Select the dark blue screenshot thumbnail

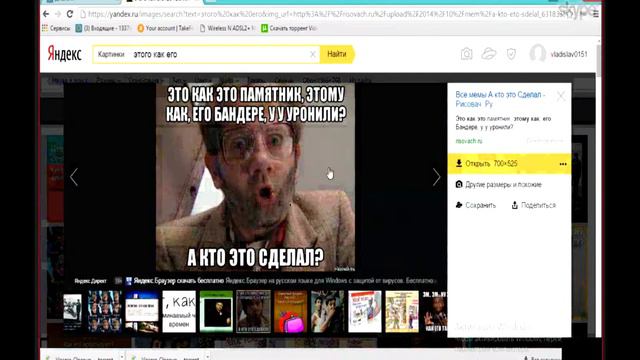[142, 311]
